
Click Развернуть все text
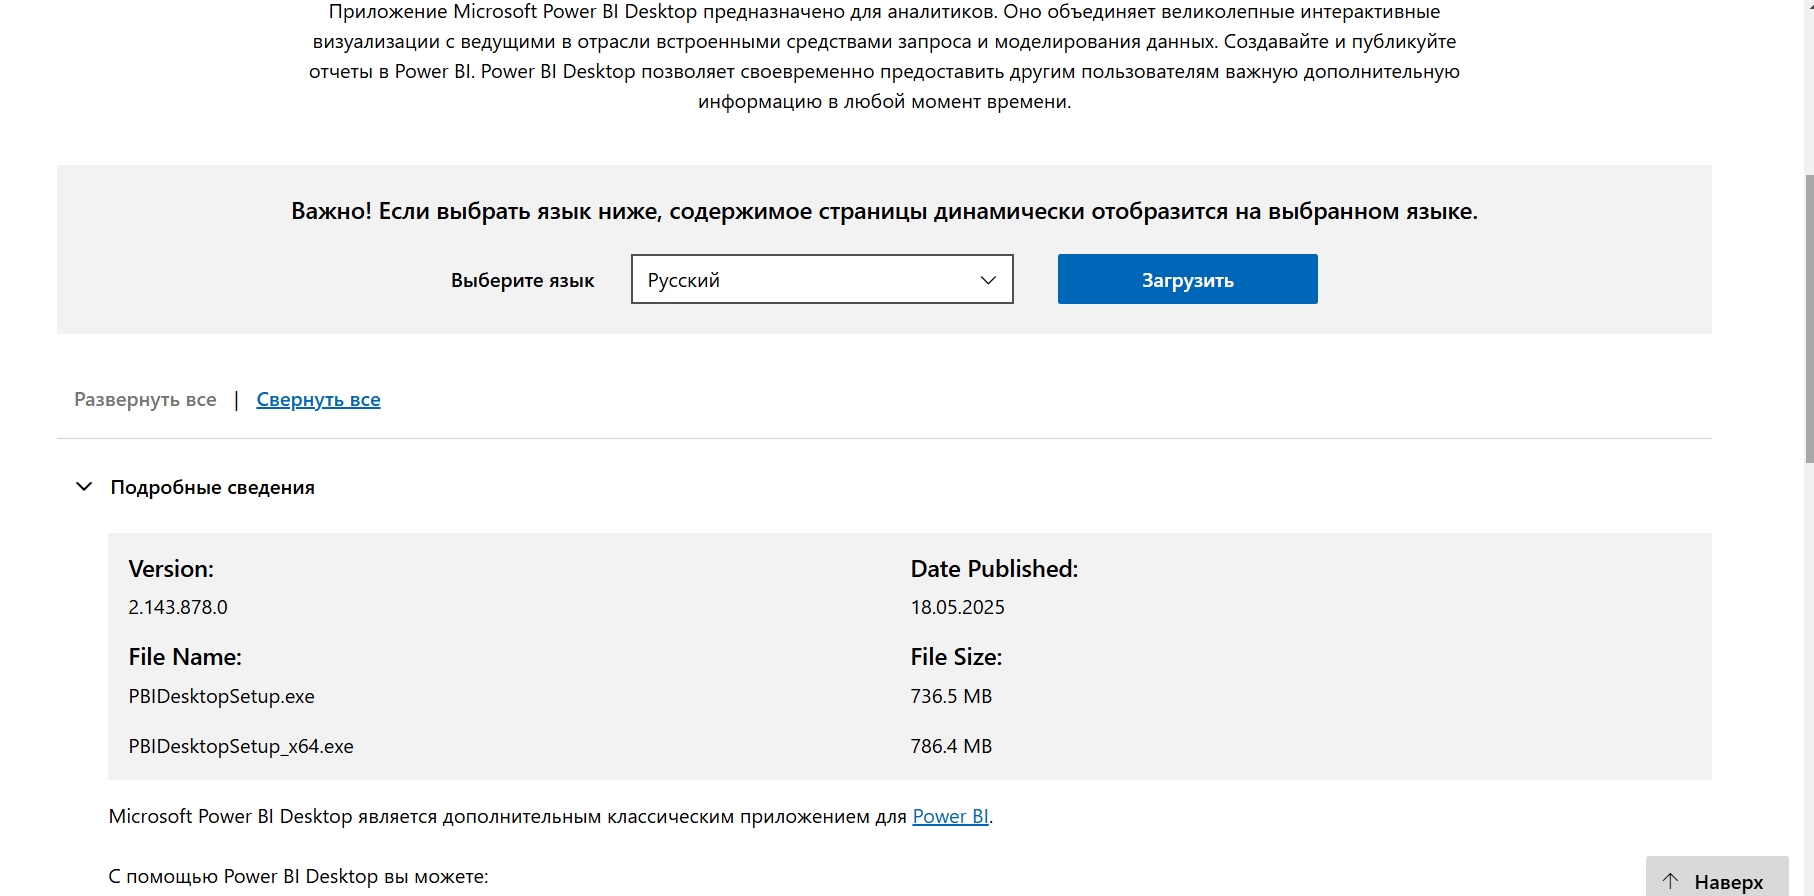click(x=145, y=399)
